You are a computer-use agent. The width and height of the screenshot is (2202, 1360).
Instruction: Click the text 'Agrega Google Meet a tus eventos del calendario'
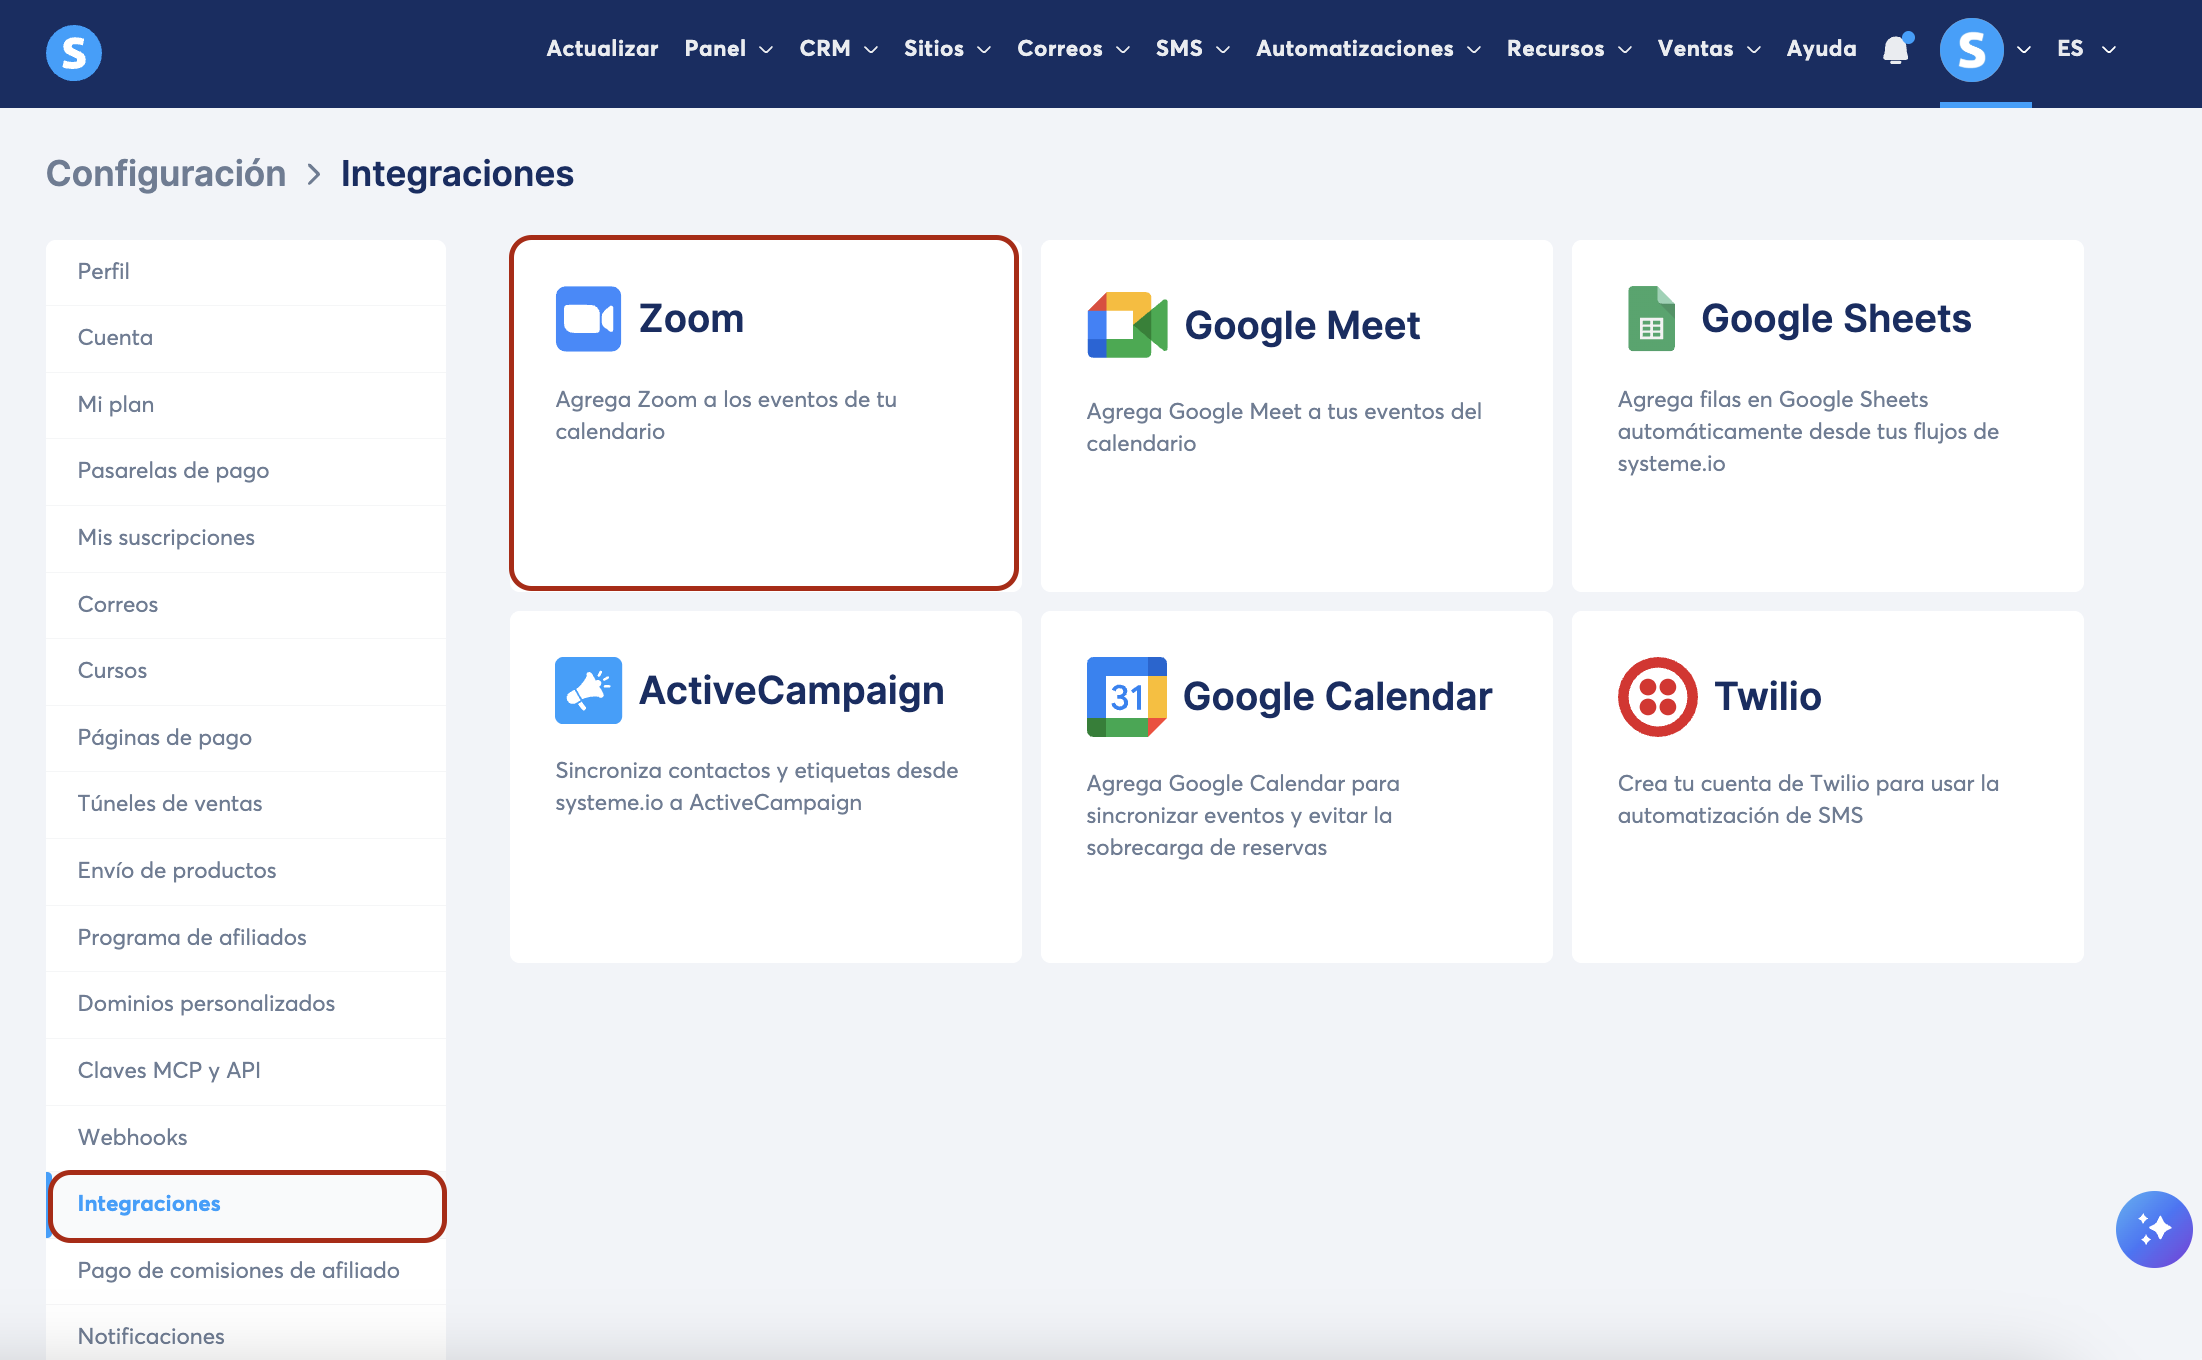(x=1284, y=427)
